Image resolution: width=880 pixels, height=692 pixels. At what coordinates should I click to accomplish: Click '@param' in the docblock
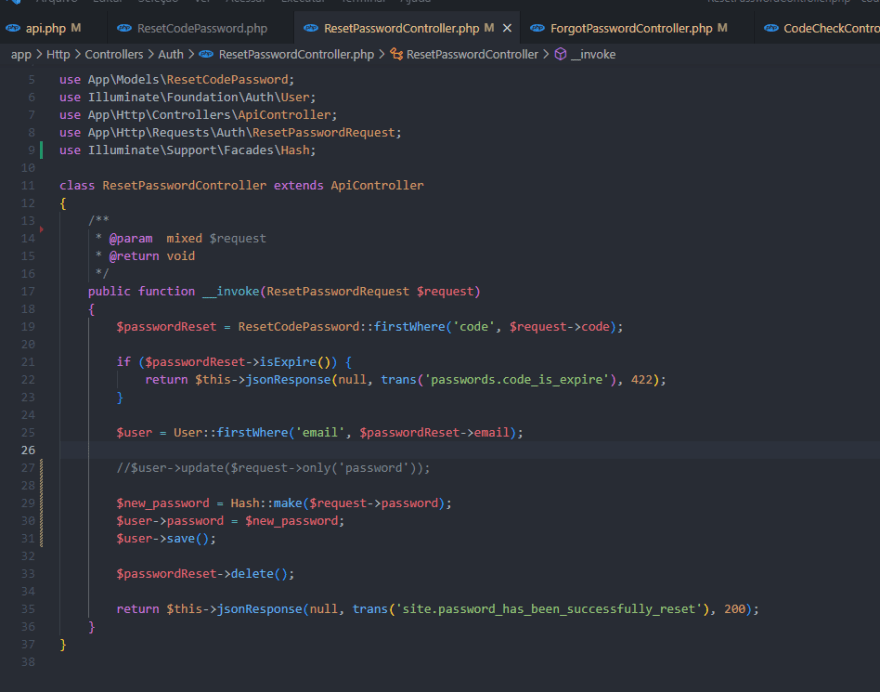[131, 239]
